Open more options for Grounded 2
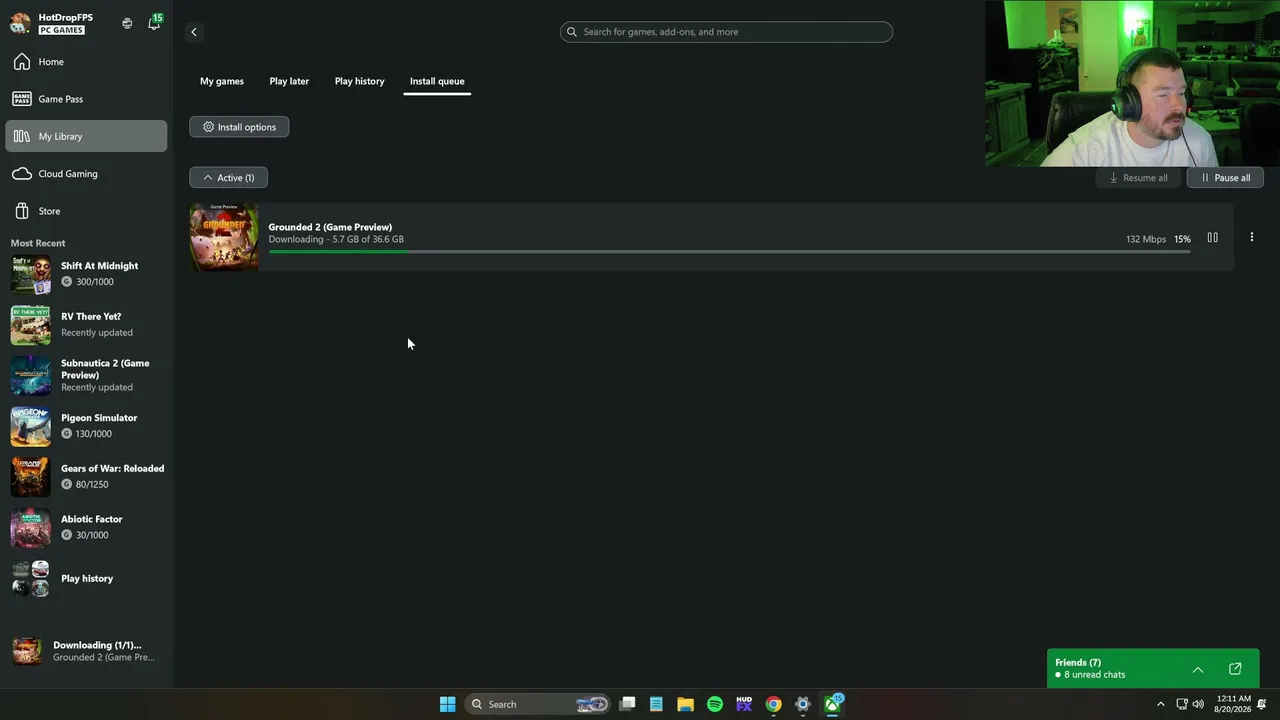 (x=1251, y=238)
